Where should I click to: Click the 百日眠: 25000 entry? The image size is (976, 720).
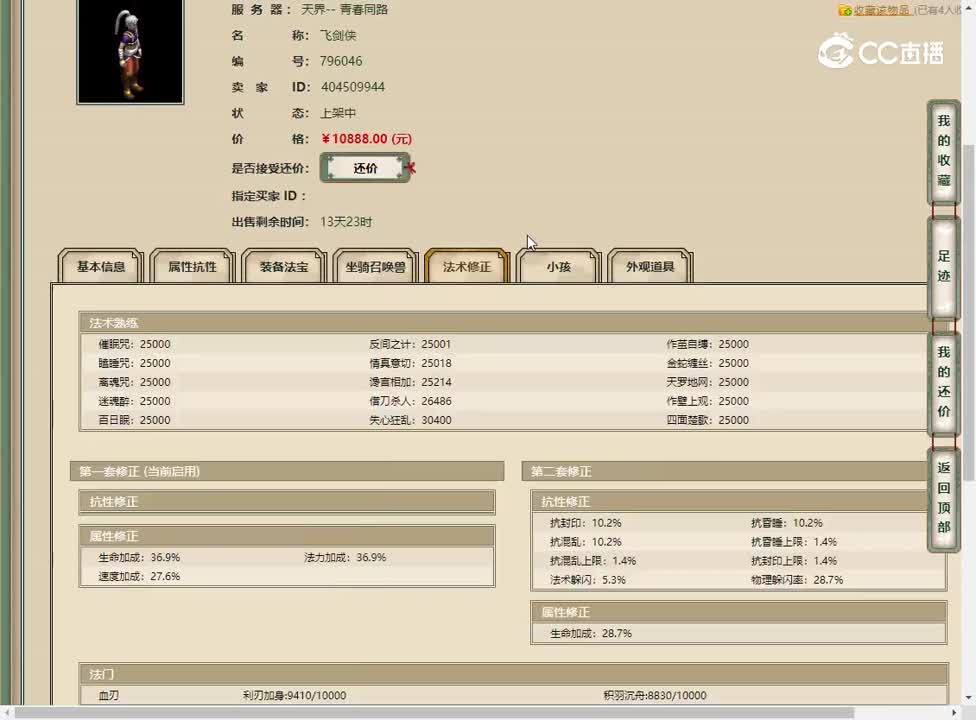pos(134,420)
